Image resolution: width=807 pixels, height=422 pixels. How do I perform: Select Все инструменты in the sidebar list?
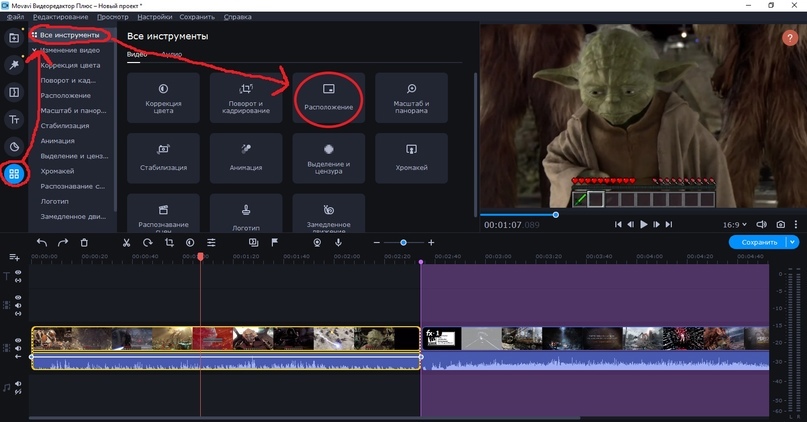coord(70,35)
